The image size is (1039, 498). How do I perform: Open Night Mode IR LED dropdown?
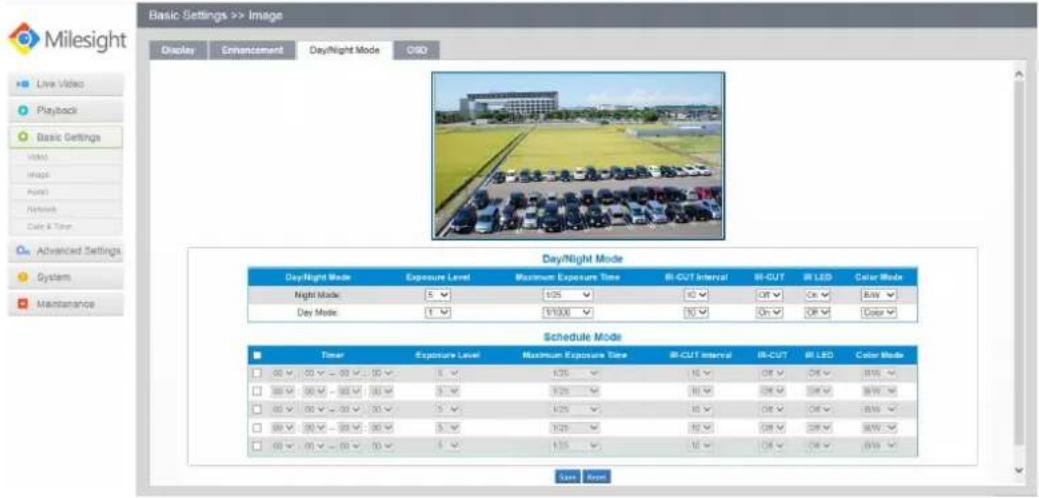818,295
